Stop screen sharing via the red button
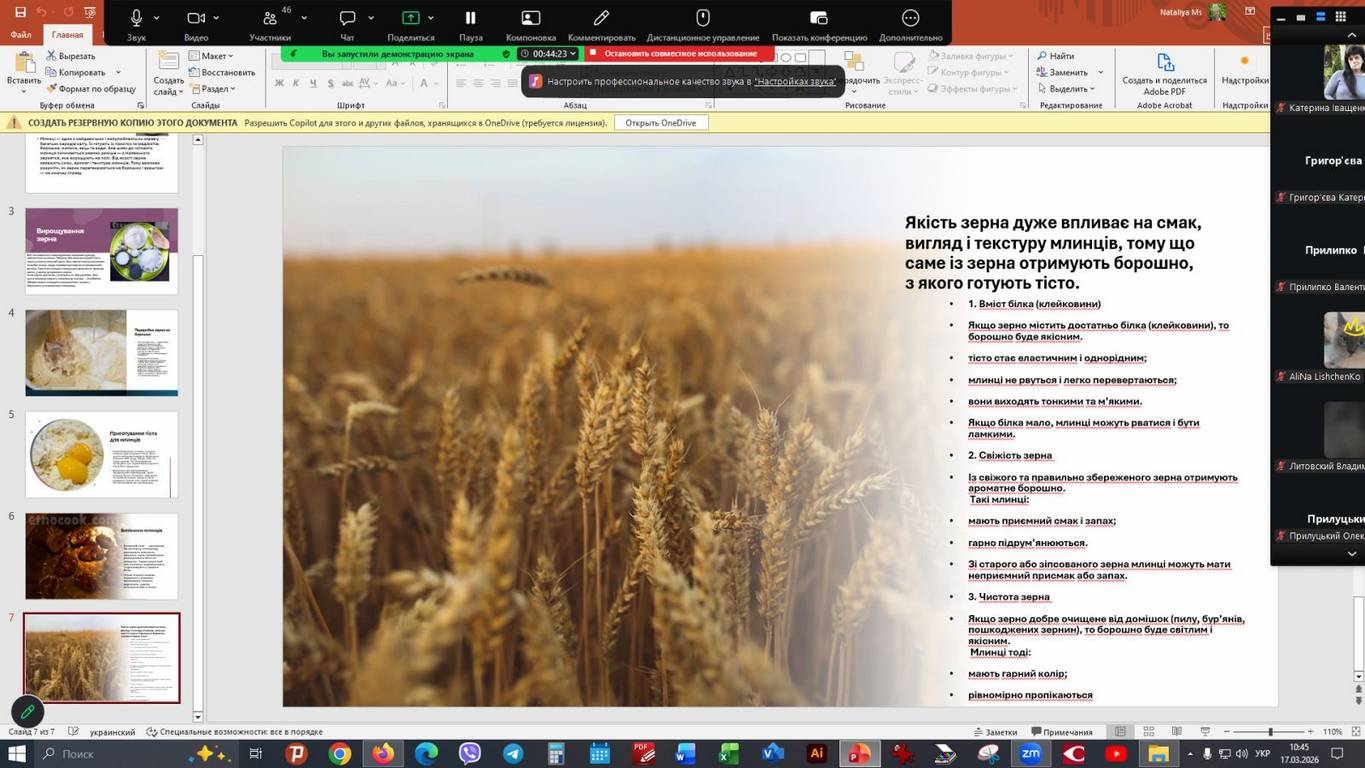This screenshot has height=768, width=1365. pos(680,53)
